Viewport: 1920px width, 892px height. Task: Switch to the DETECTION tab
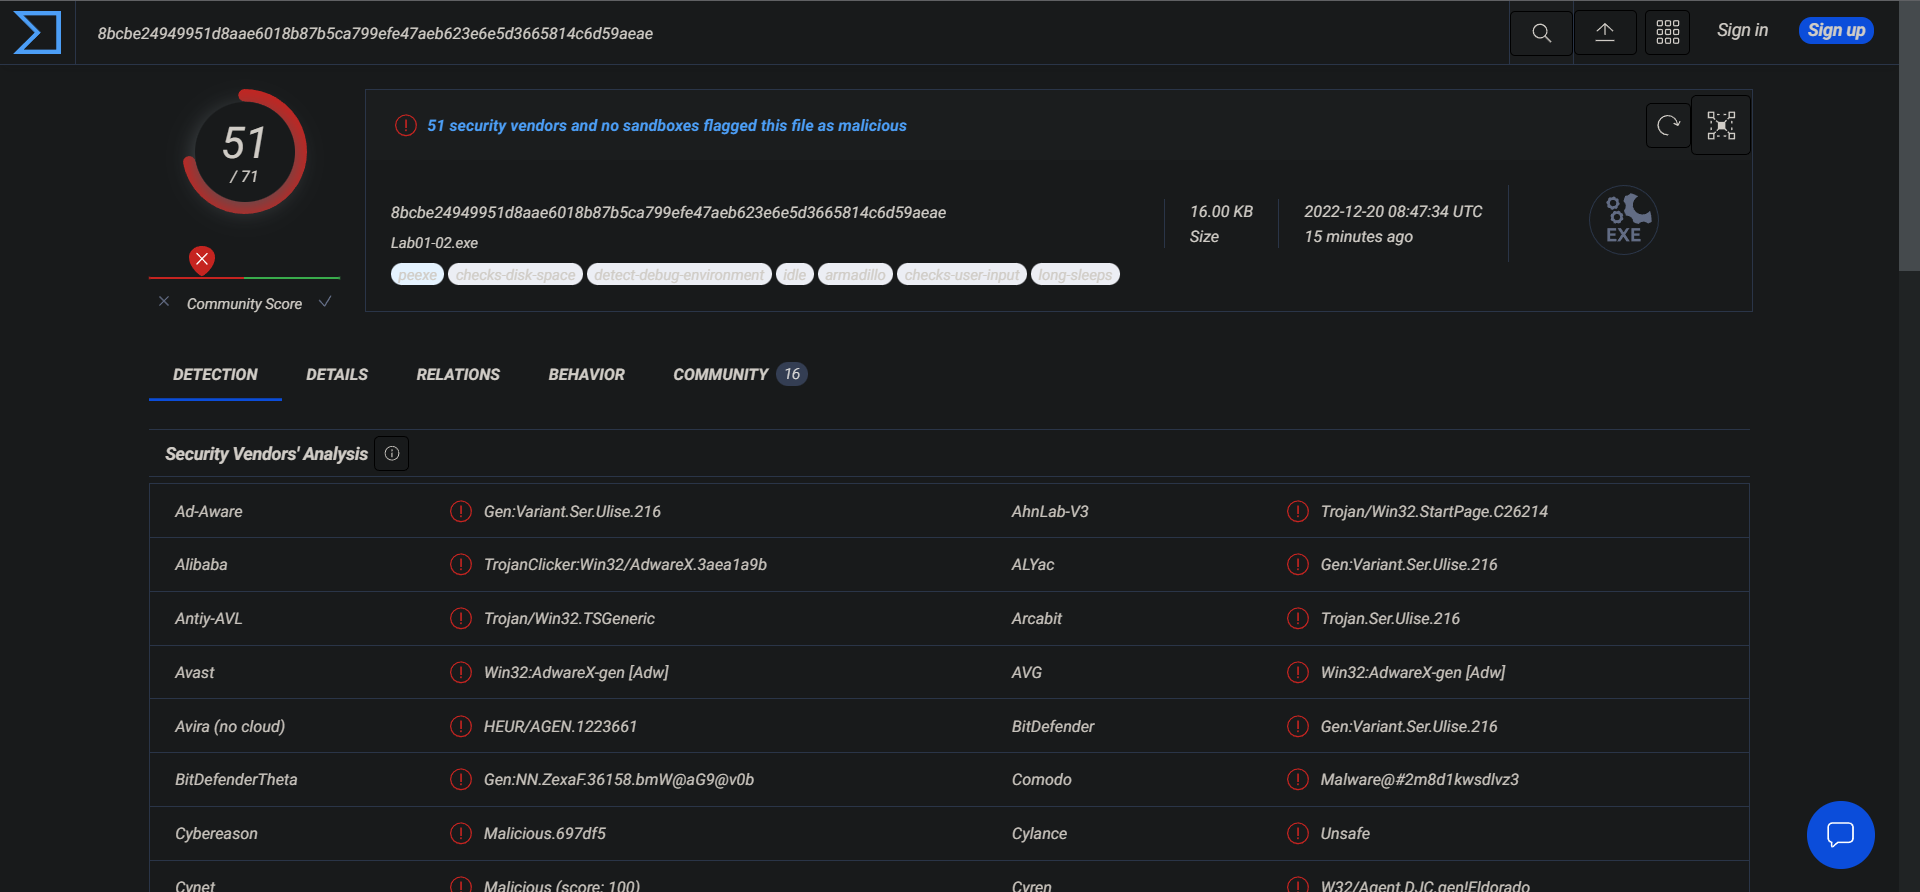click(215, 374)
